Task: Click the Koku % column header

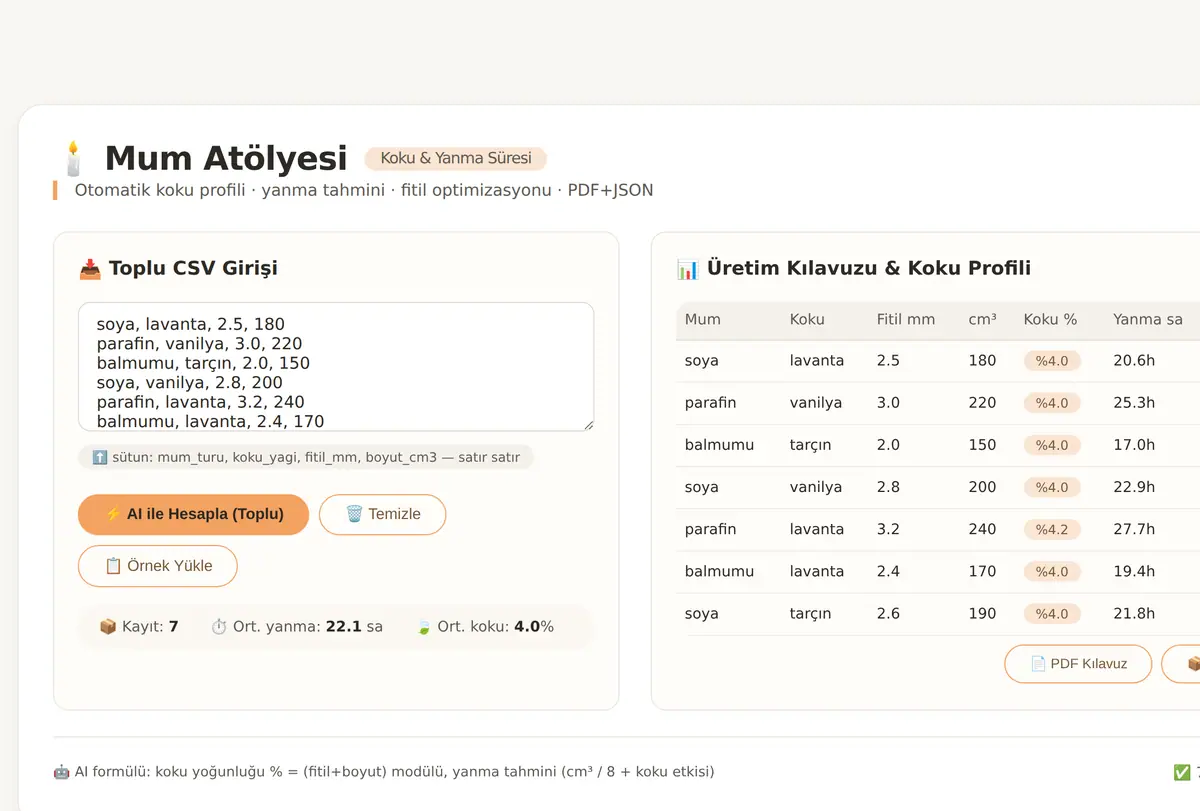Action: click(1050, 320)
